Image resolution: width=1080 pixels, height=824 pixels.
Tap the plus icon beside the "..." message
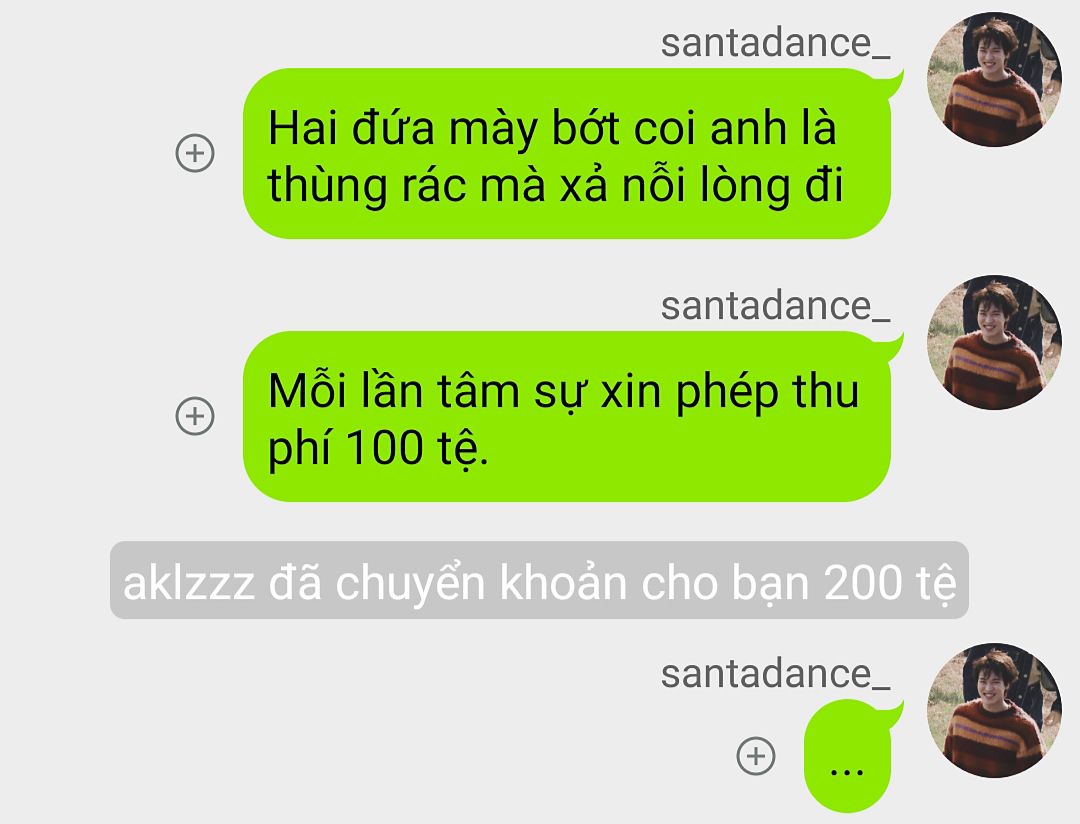756,756
